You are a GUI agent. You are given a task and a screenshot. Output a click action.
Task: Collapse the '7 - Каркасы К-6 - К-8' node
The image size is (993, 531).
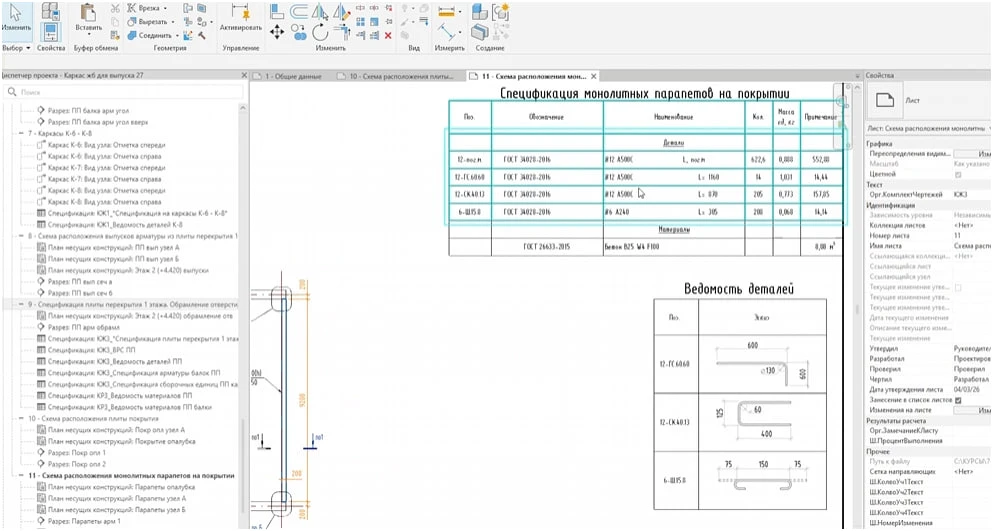(x=21, y=134)
